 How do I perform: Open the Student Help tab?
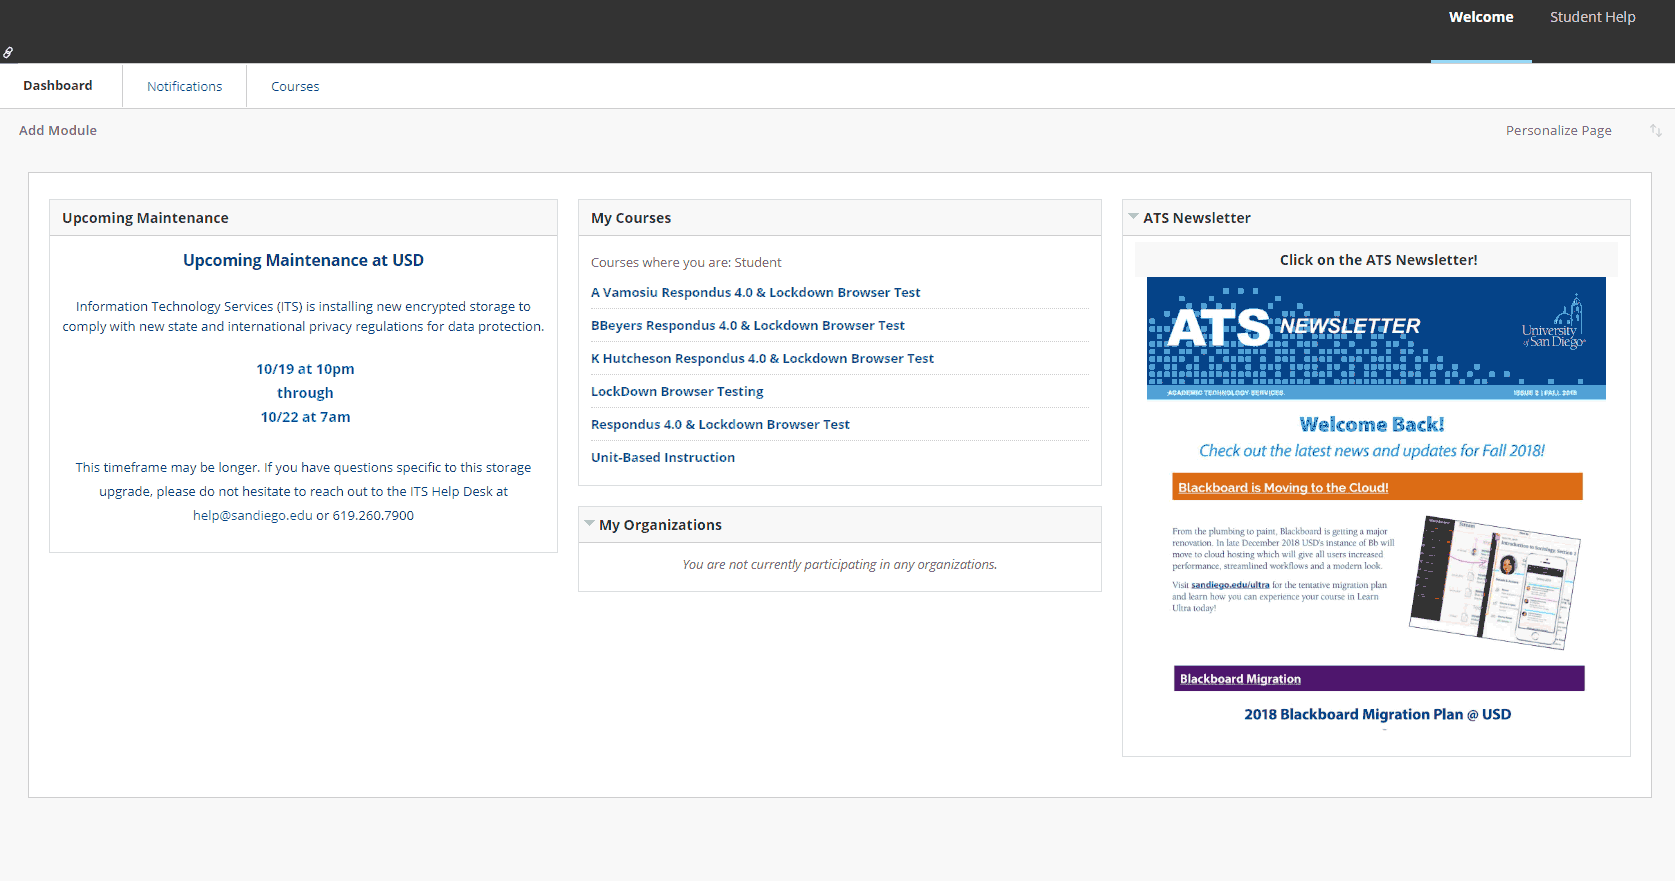(x=1592, y=17)
